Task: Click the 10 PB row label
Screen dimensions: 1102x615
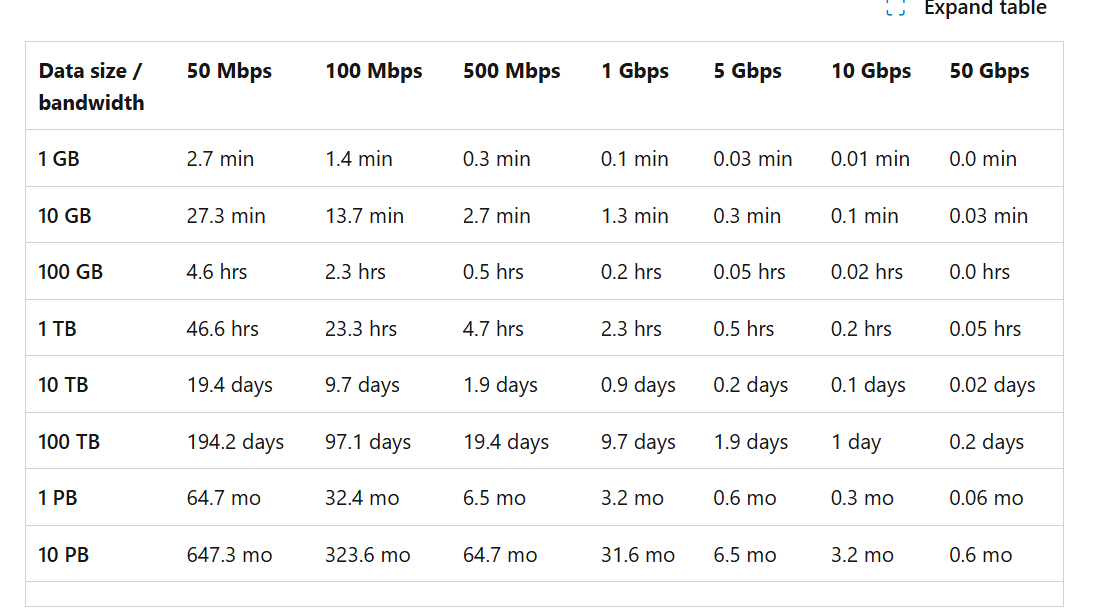Action: [x=64, y=555]
